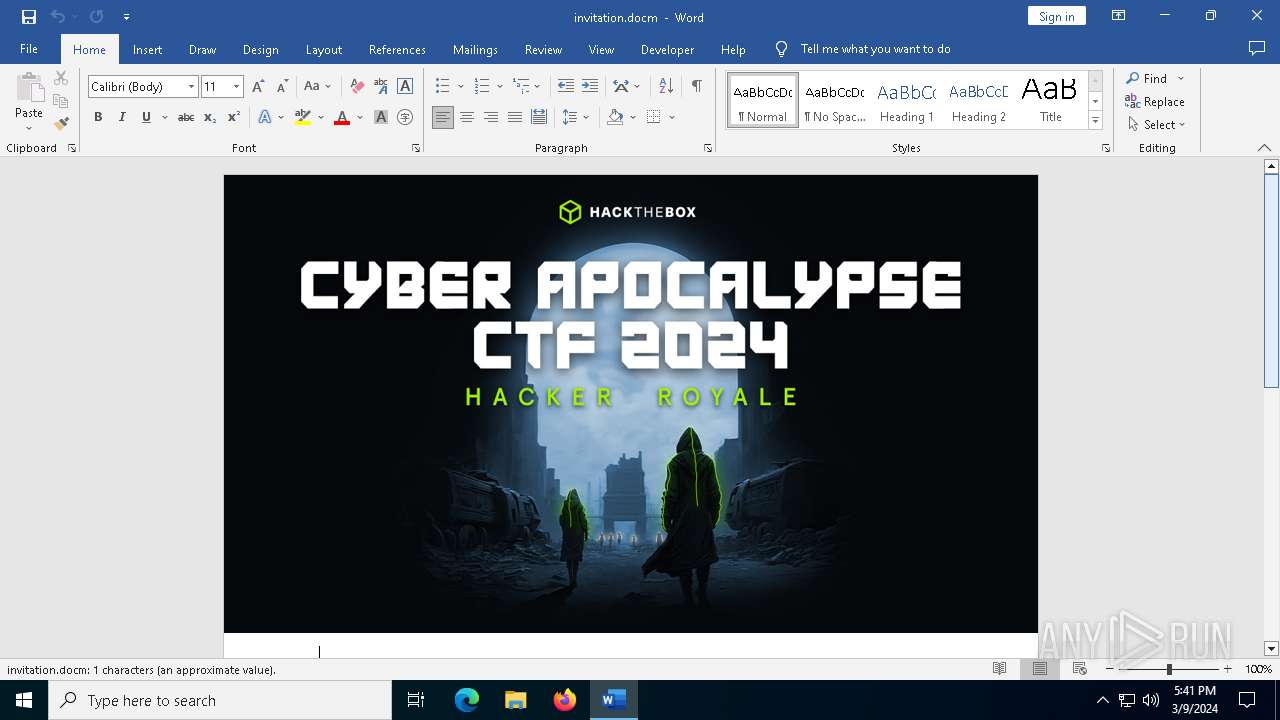The image size is (1280, 720).
Task: Click the Justify alignment icon
Action: pyautogui.click(x=515, y=117)
